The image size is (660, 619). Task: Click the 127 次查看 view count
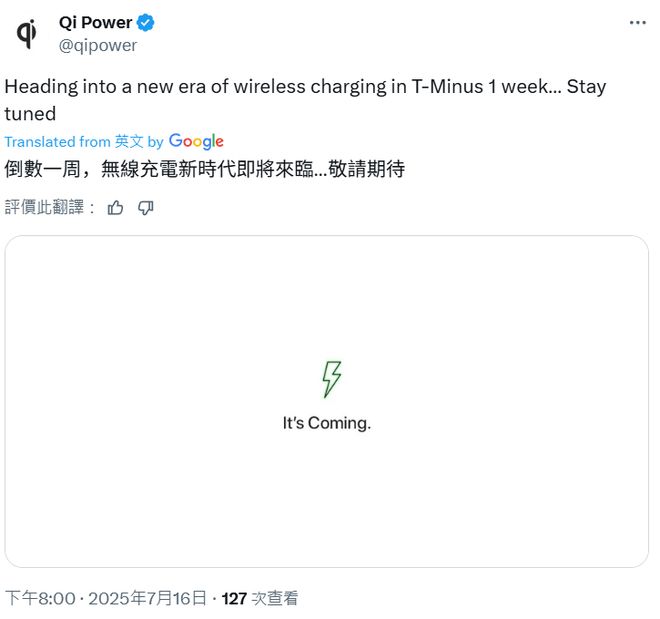[x=260, y=598]
